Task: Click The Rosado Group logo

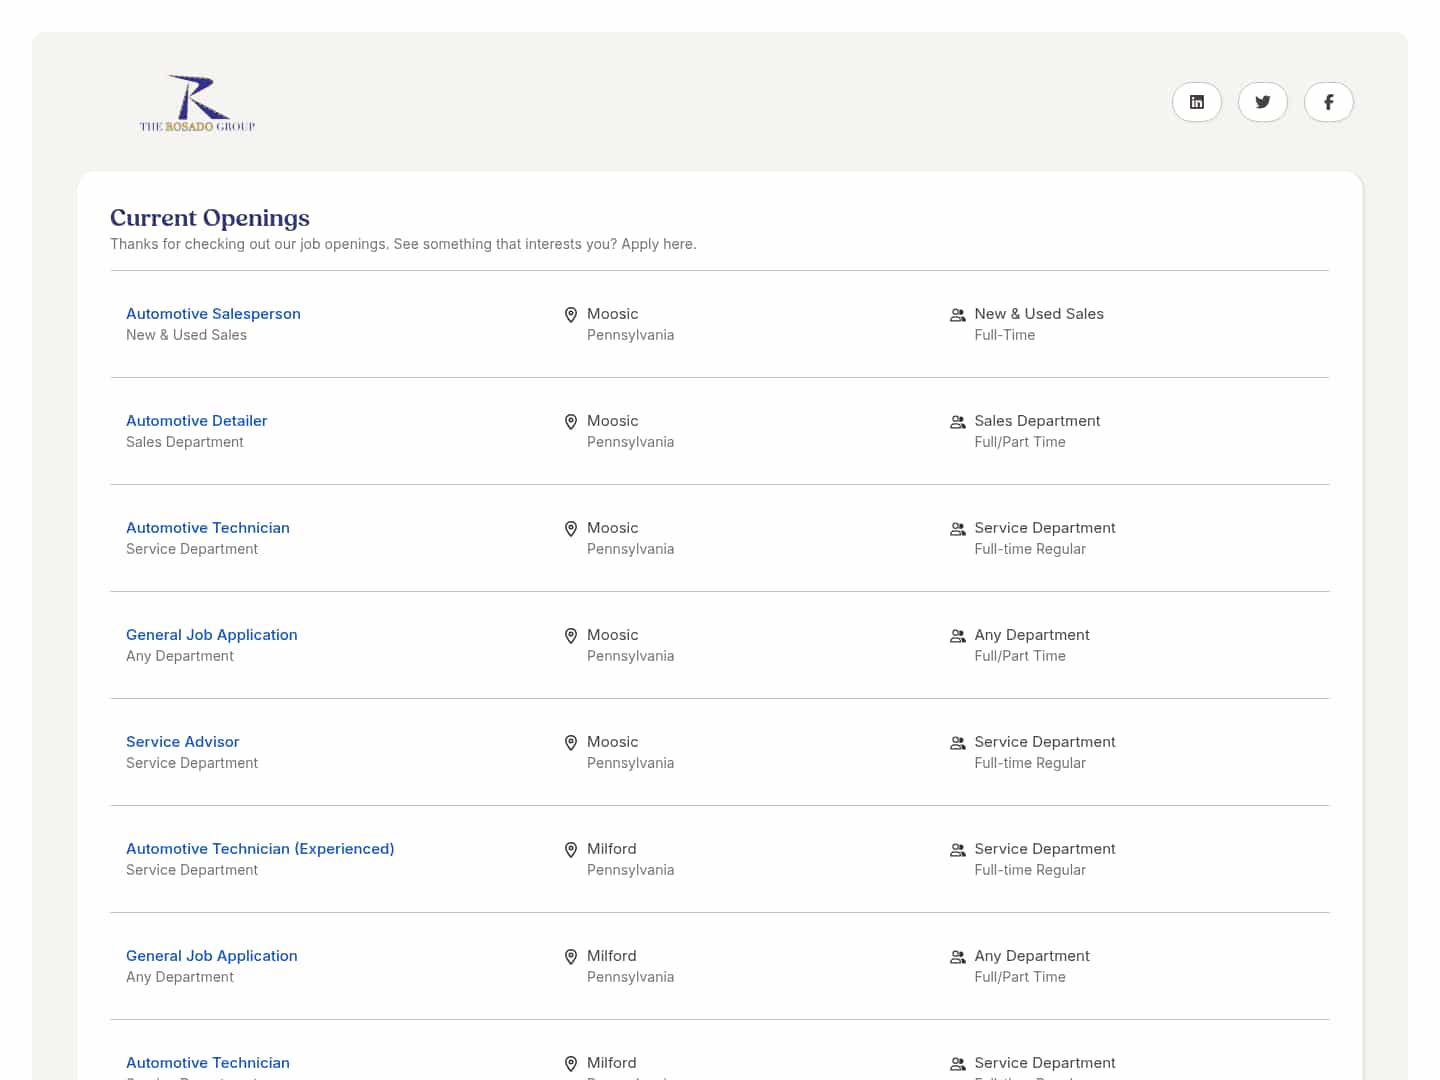Action: pos(198,103)
